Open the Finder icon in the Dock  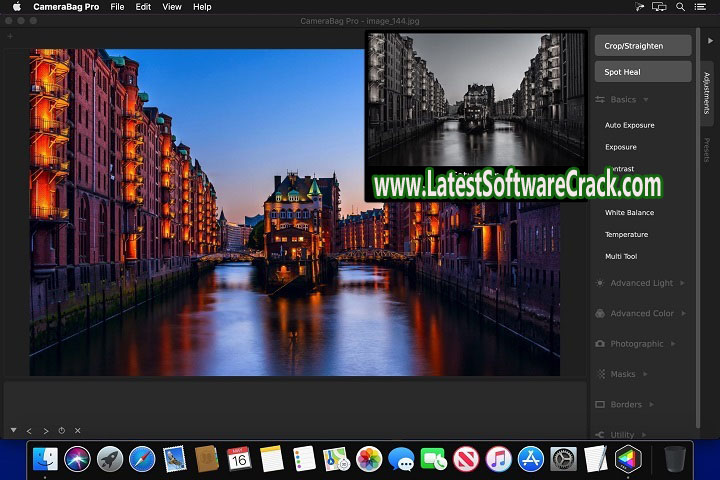pyautogui.click(x=45, y=458)
